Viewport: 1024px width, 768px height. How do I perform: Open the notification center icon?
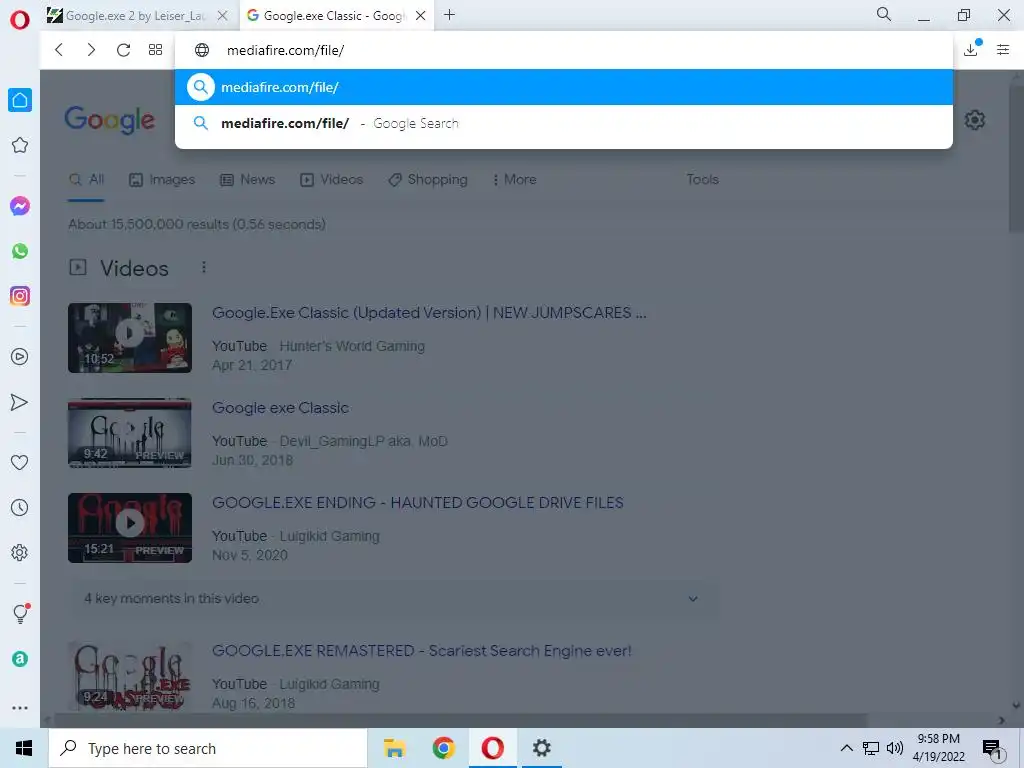click(992, 750)
